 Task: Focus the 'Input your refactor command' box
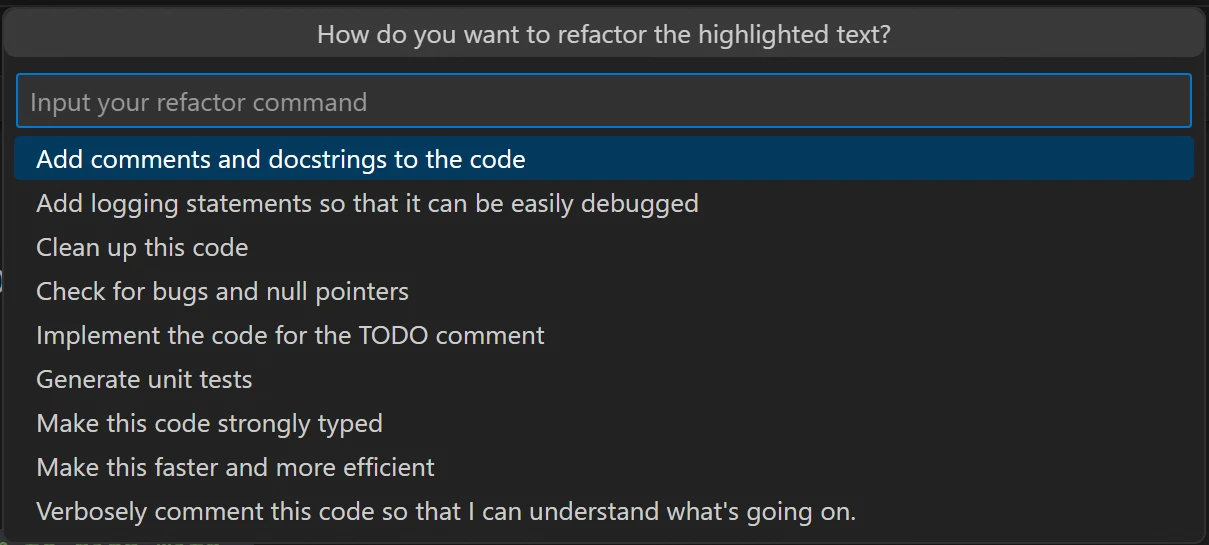(x=603, y=101)
